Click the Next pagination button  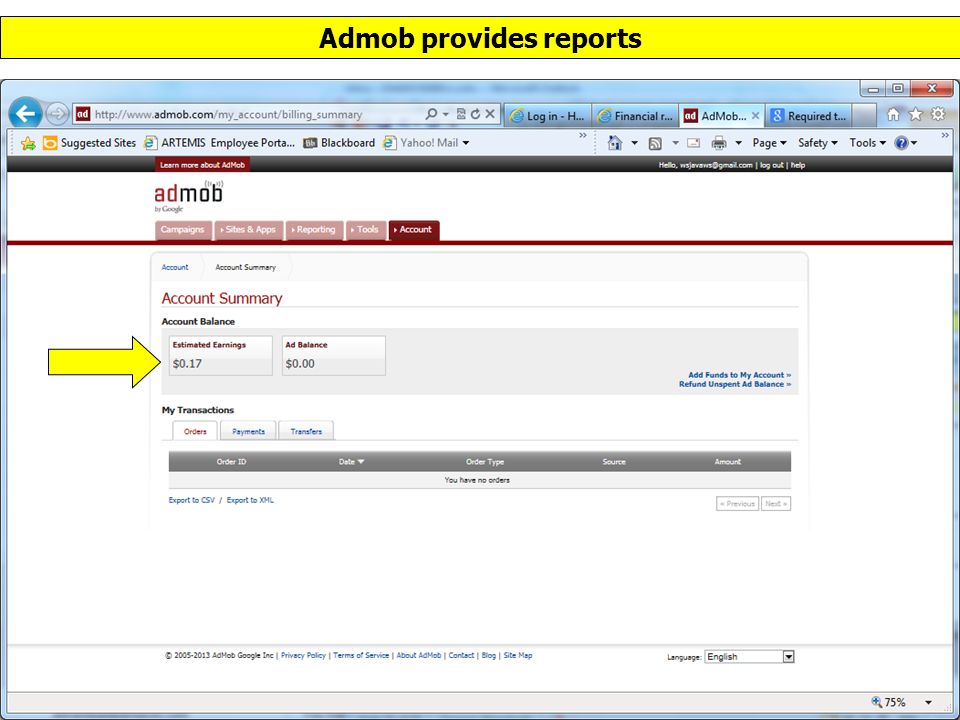[x=776, y=504]
